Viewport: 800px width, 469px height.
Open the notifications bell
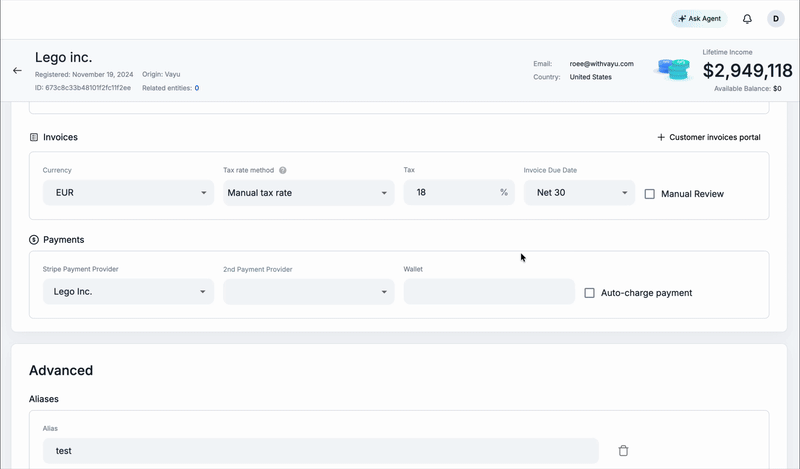tap(747, 19)
